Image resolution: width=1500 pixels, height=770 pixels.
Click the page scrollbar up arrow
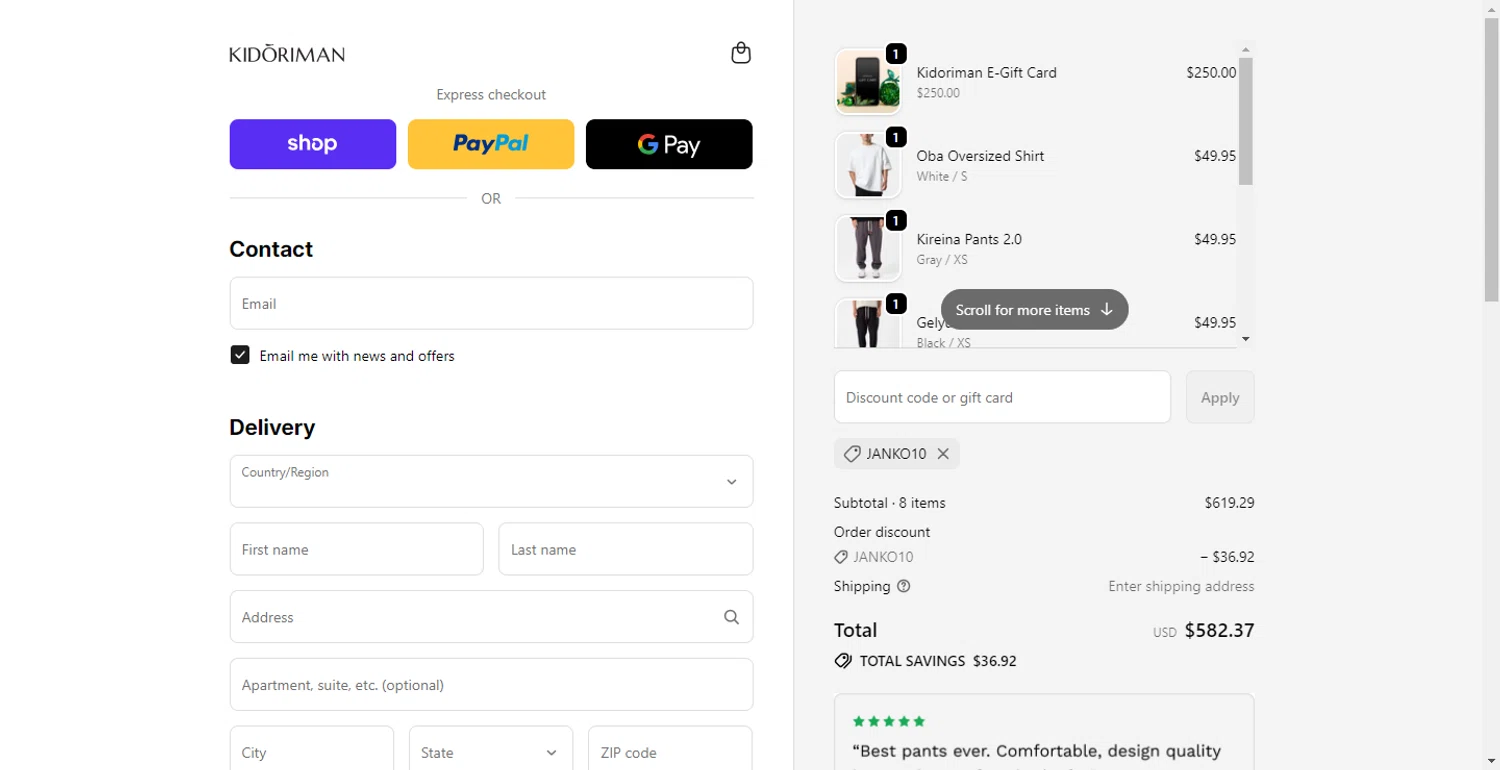[1492, 8]
